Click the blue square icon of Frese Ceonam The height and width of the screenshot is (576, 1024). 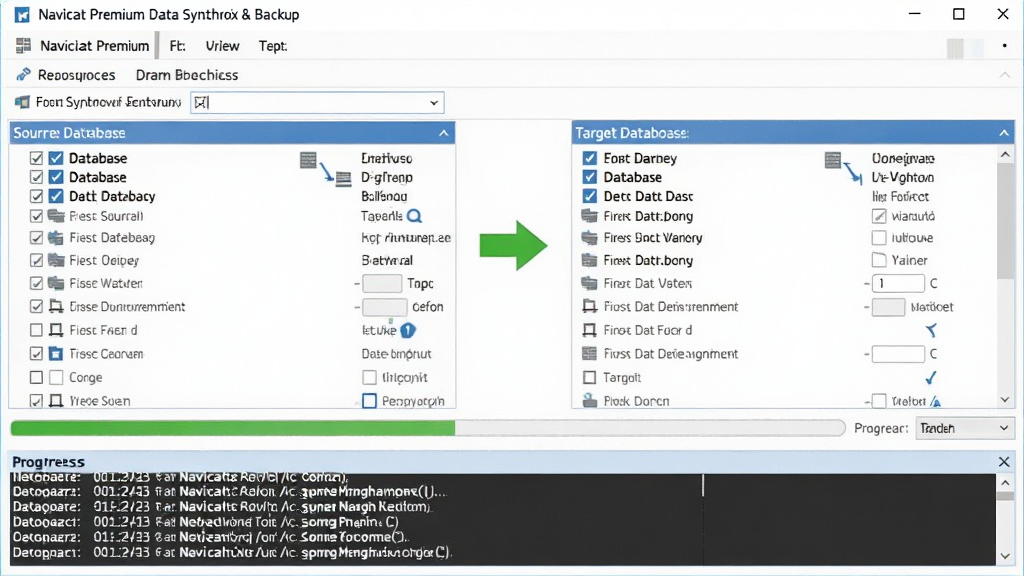coord(56,354)
